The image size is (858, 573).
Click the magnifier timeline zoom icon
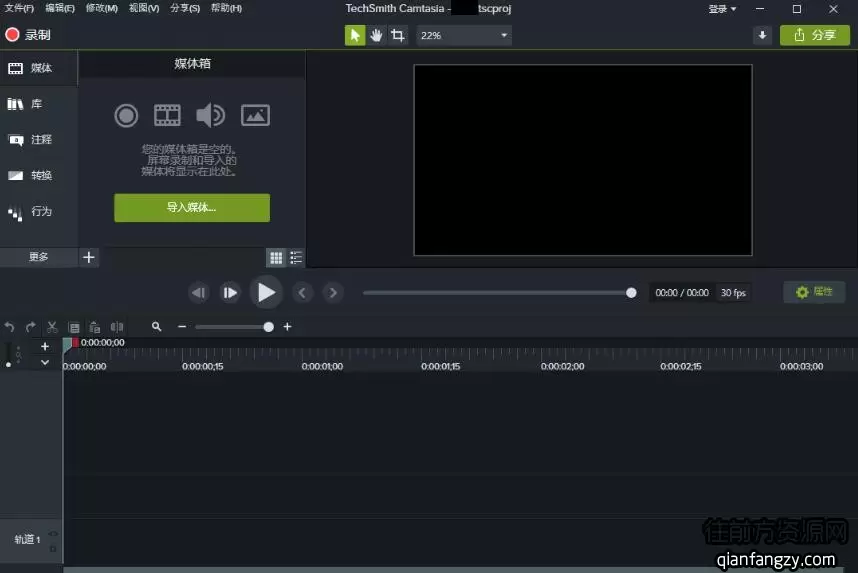(x=156, y=327)
